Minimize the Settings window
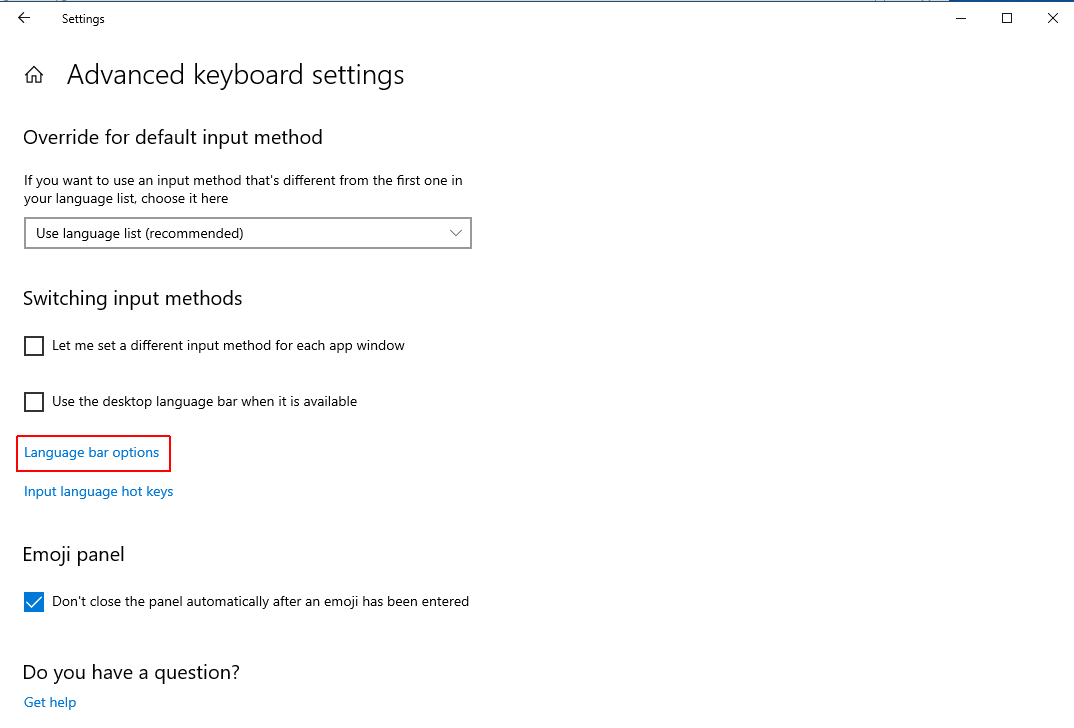Viewport: 1074px width, 728px height. click(961, 18)
